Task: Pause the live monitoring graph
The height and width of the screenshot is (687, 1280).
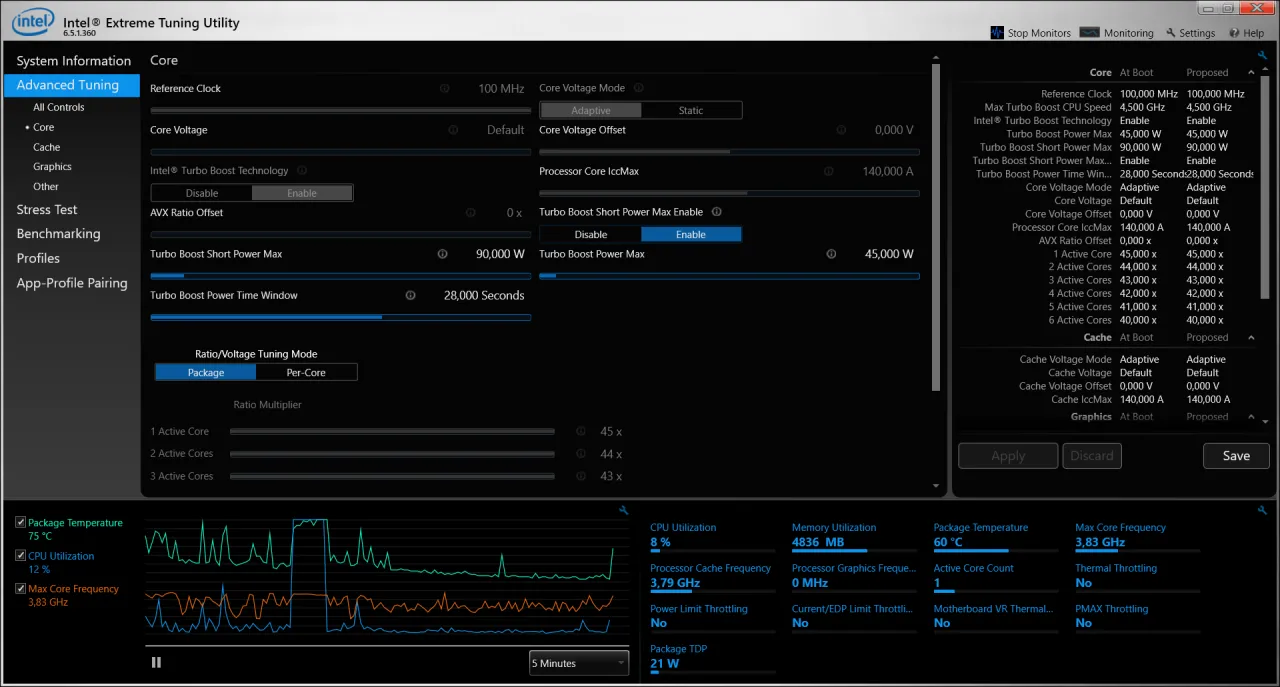Action: click(156, 662)
